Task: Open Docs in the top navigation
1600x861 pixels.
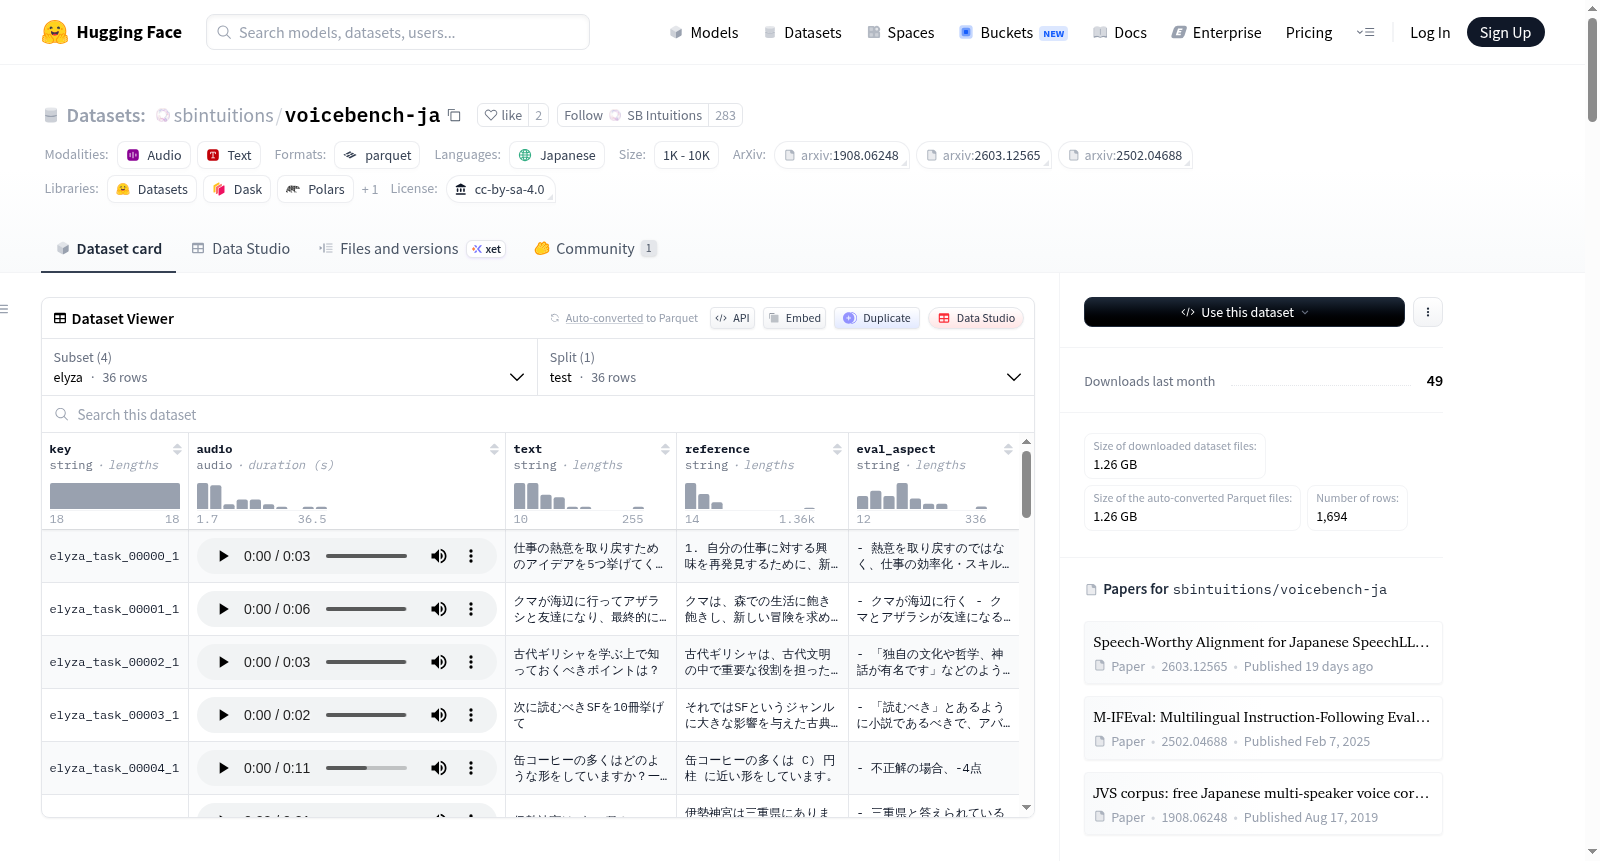Action: [1119, 32]
